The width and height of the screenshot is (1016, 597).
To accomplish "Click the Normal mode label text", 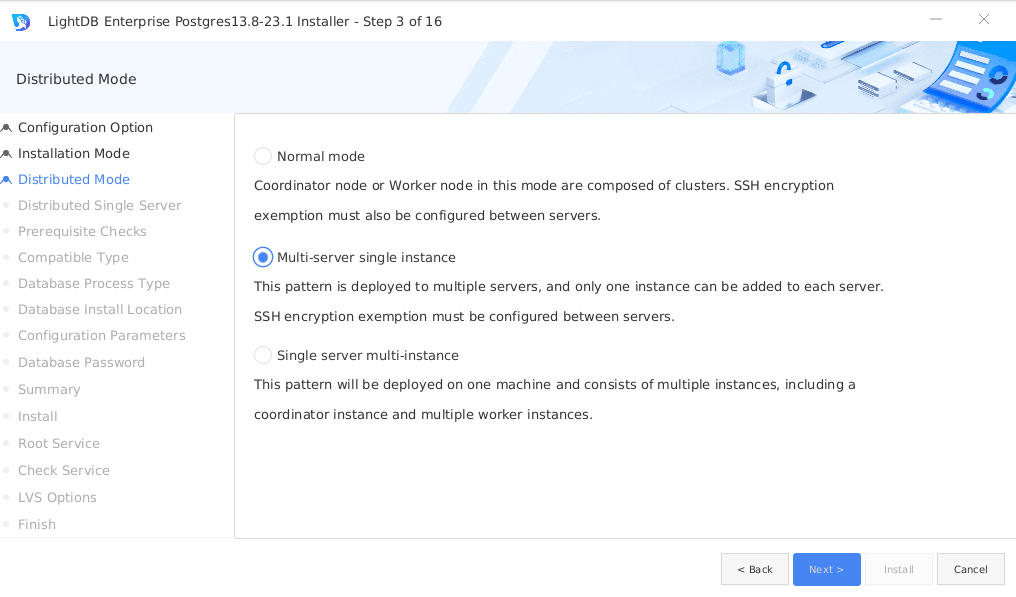I will [x=321, y=156].
